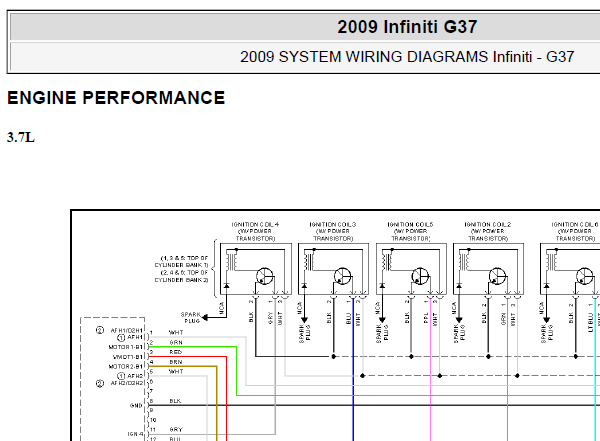Viewport: 600px width, 441px height.
Task: Click the horizontal "SPARK PLUG" label near coil 4
Action: [191, 317]
